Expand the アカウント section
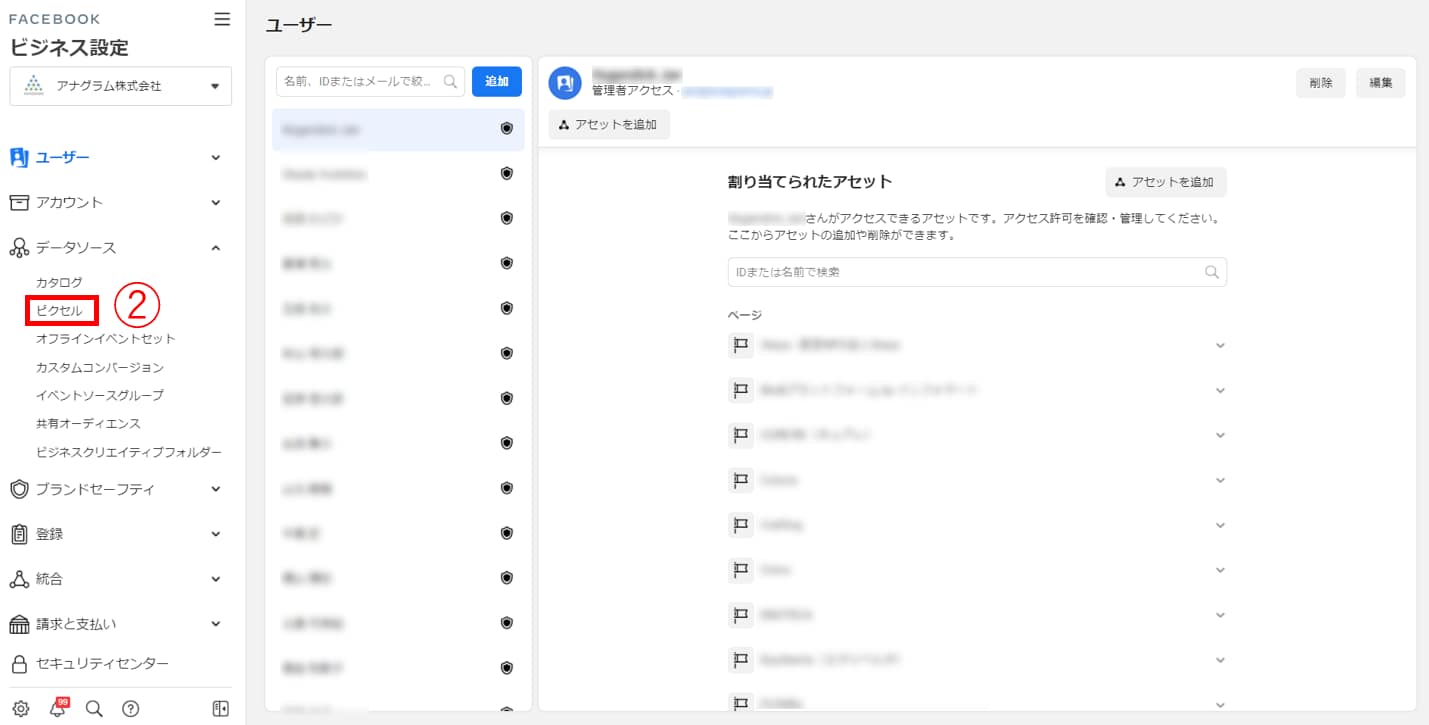The width and height of the screenshot is (1429, 725). point(216,203)
